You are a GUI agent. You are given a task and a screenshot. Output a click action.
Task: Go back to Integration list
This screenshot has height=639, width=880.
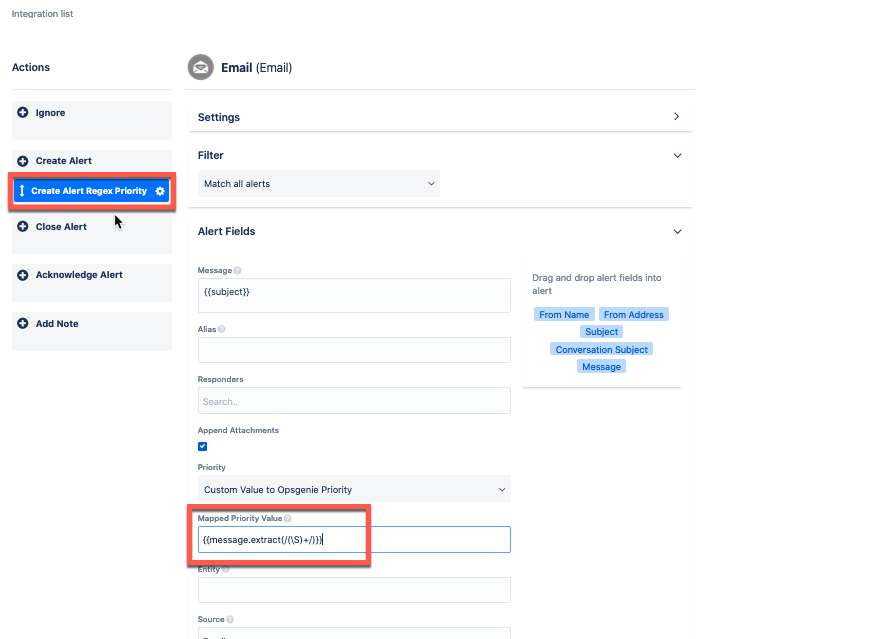coord(43,13)
